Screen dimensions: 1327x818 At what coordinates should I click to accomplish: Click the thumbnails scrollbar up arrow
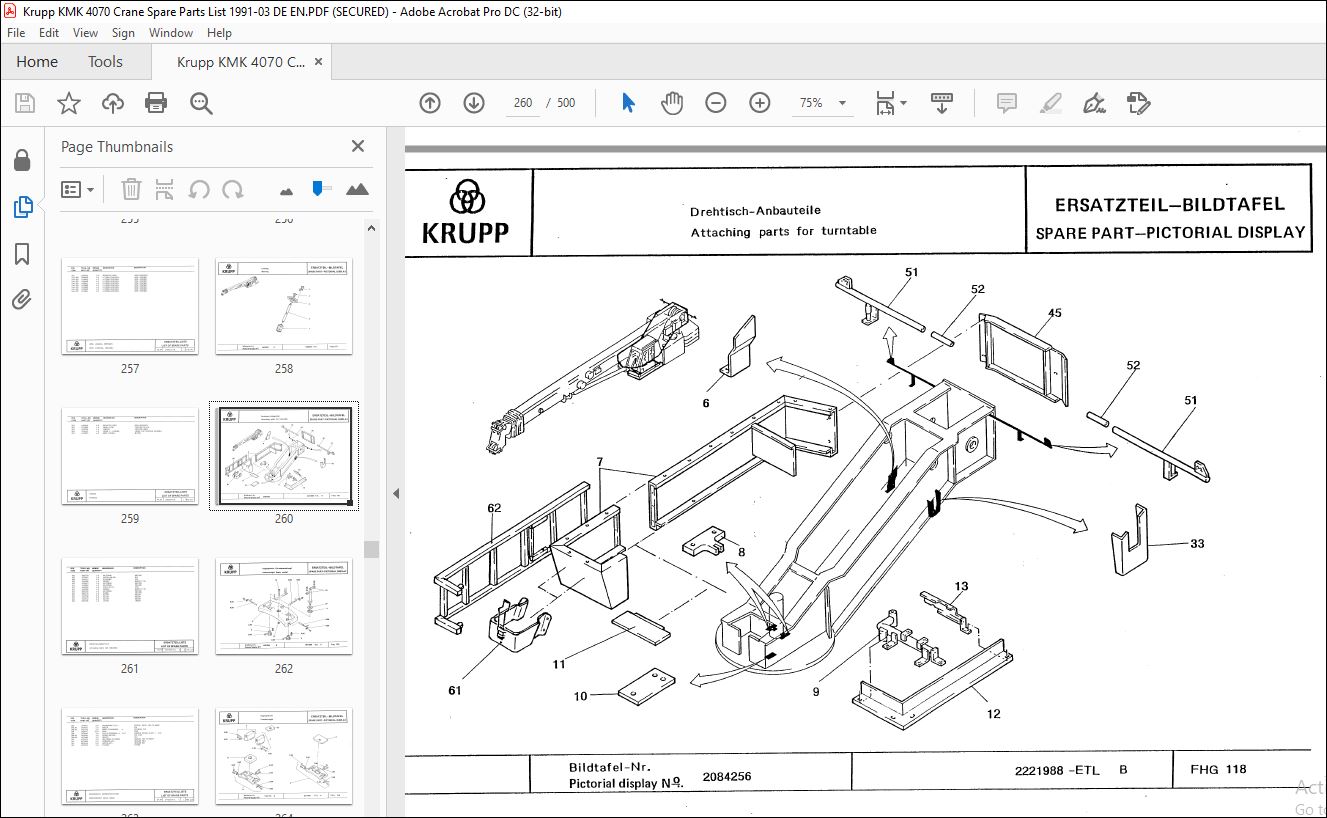(371, 227)
